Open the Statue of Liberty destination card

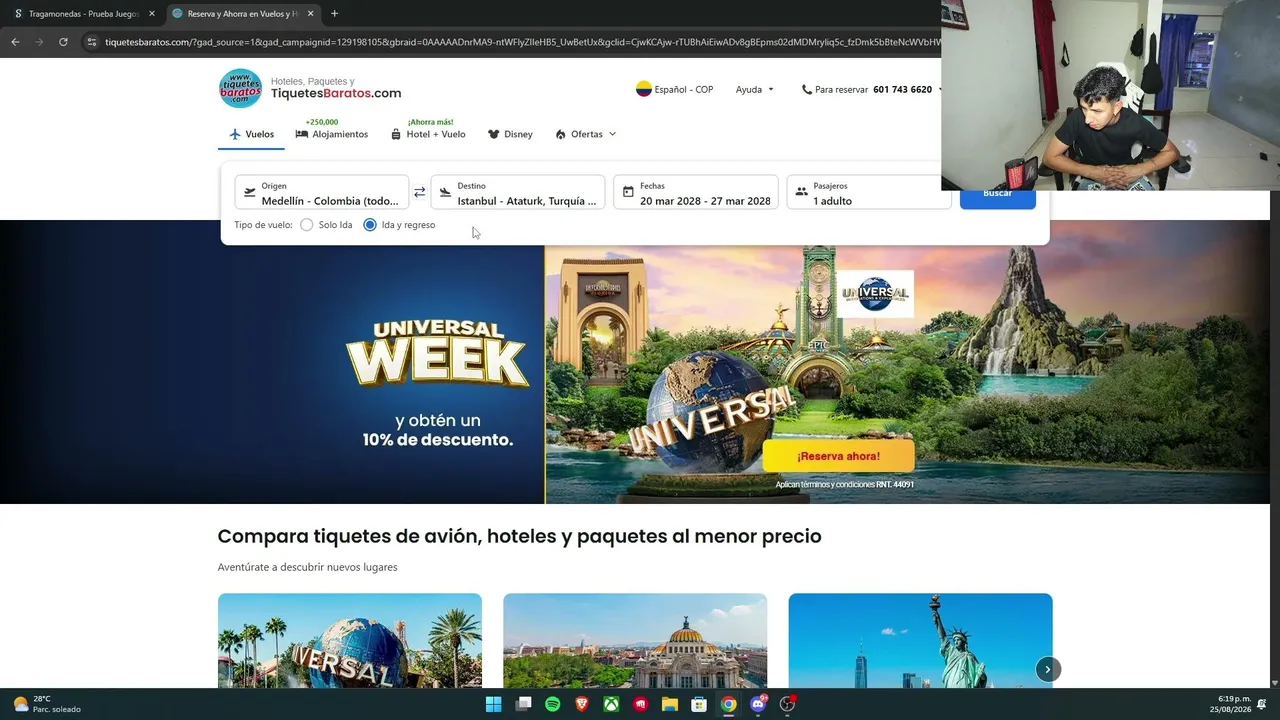(x=920, y=640)
